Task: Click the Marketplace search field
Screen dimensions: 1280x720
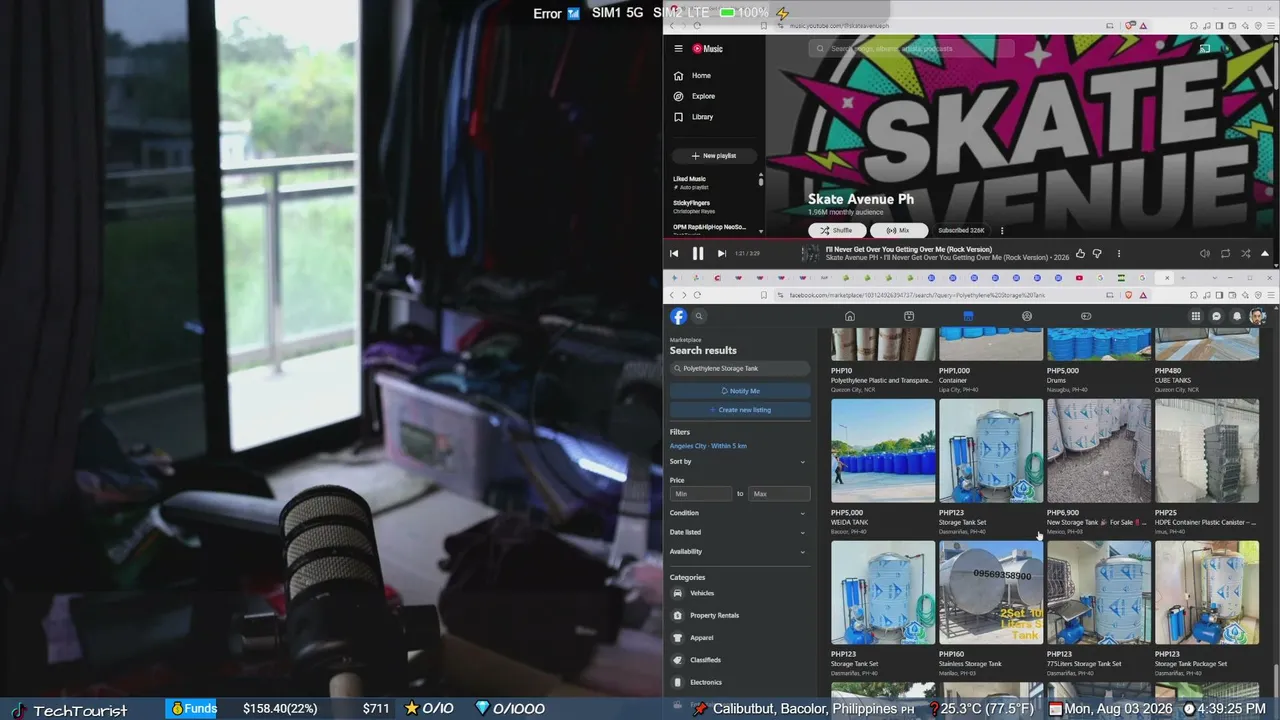Action: [x=740, y=368]
